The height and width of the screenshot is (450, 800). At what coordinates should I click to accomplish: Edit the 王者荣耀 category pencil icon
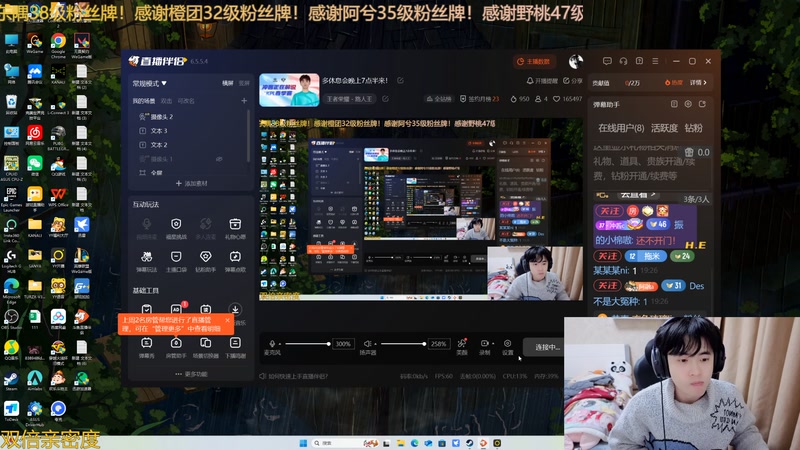(x=385, y=99)
